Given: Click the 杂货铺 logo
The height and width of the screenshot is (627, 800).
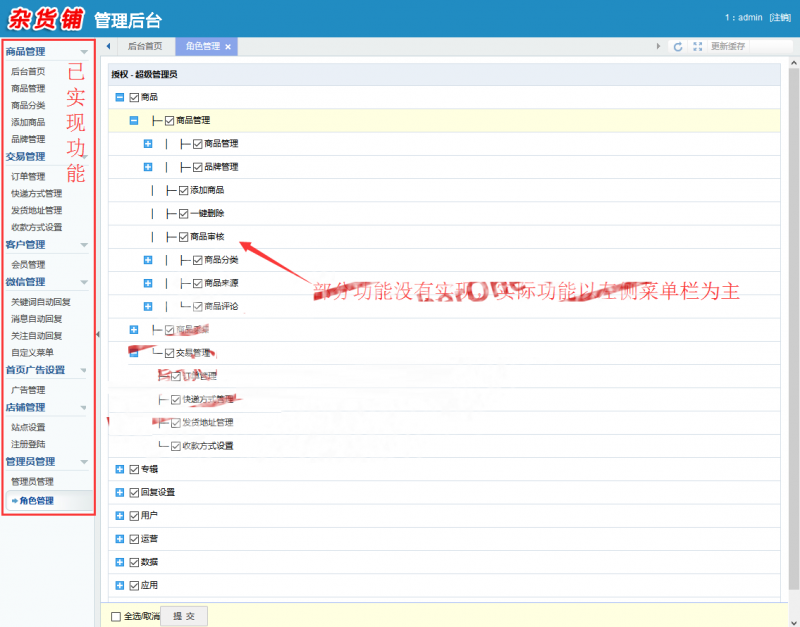Looking at the screenshot, I should (45, 19).
